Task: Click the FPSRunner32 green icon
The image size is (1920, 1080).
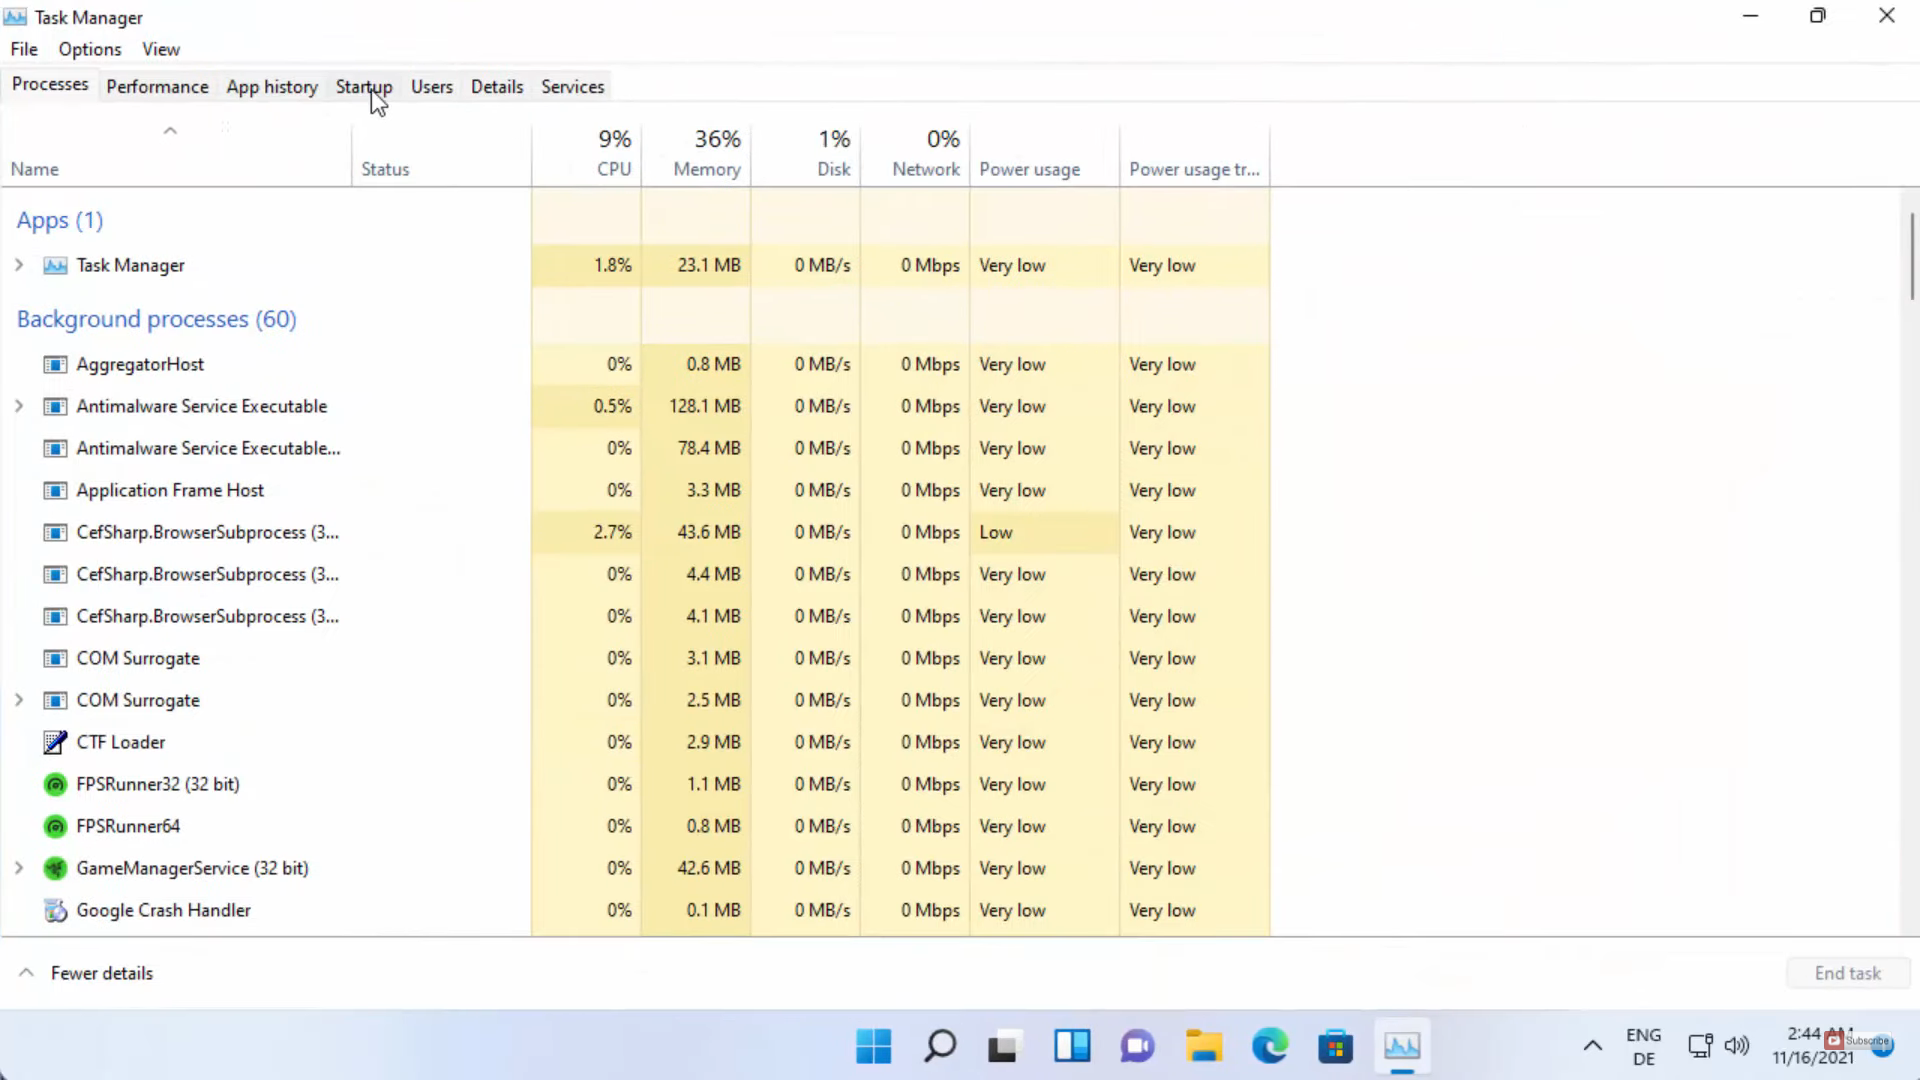Action: pos(55,784)
